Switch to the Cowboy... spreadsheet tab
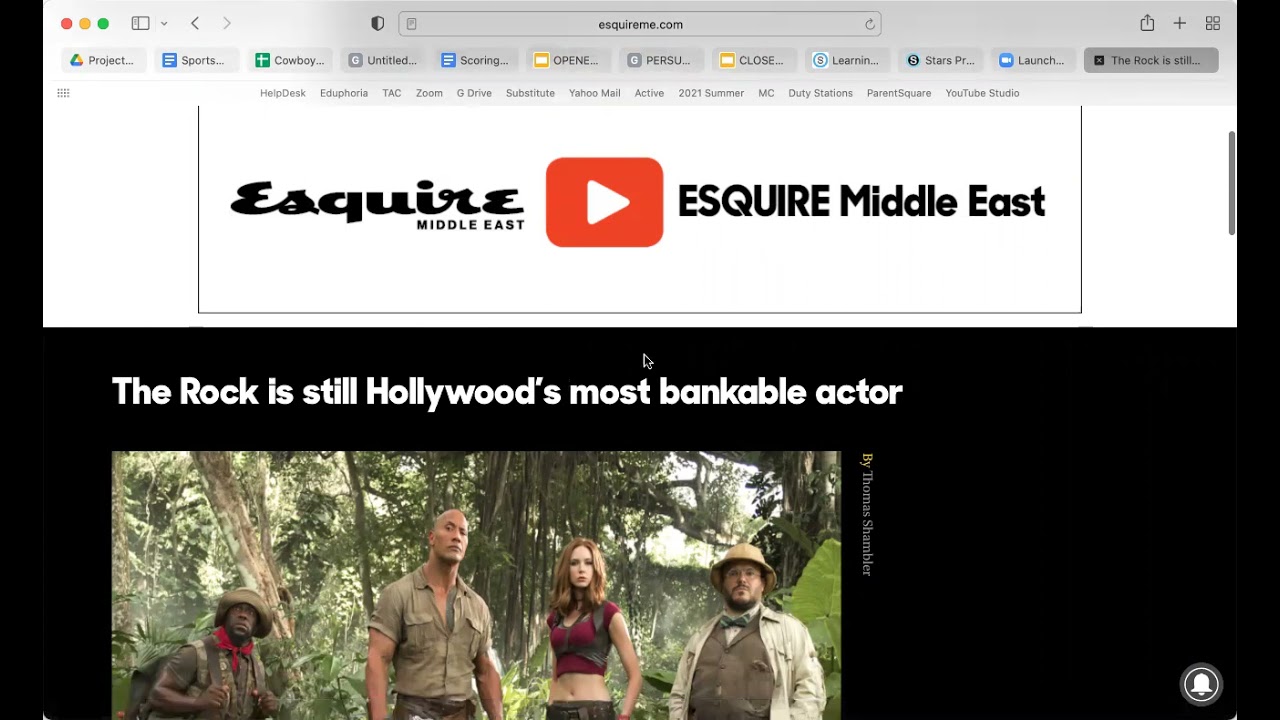1280x720 pixels. 290,60
